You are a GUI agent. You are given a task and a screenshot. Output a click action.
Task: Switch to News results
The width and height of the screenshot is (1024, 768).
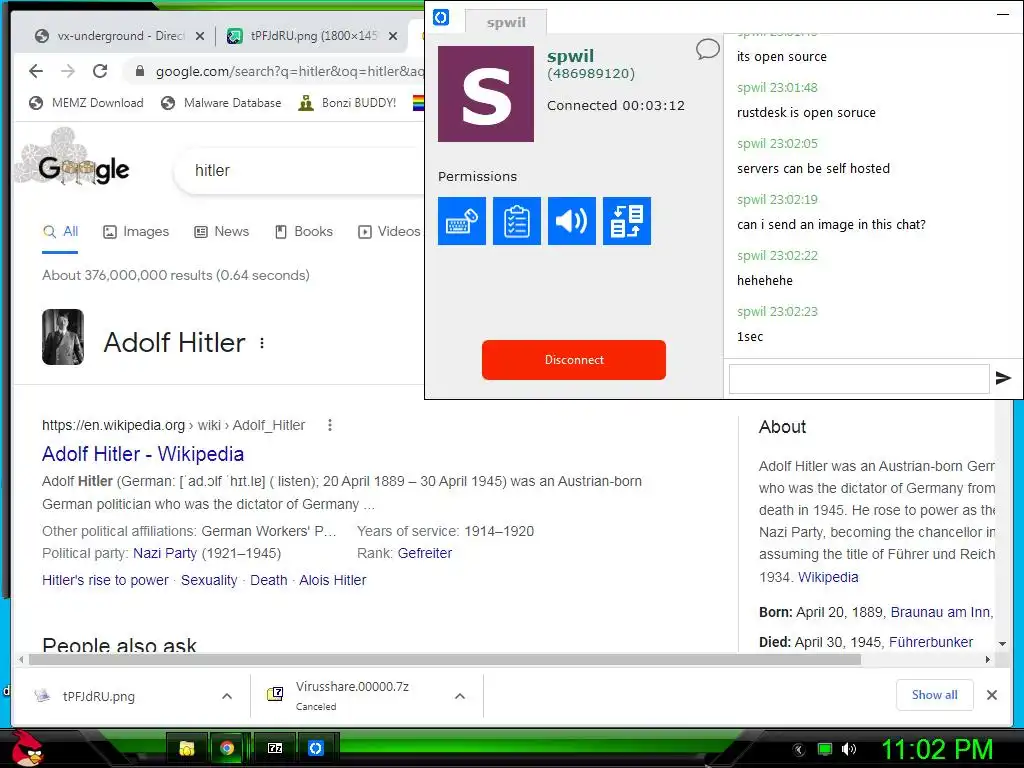click(x=222, y=231)
